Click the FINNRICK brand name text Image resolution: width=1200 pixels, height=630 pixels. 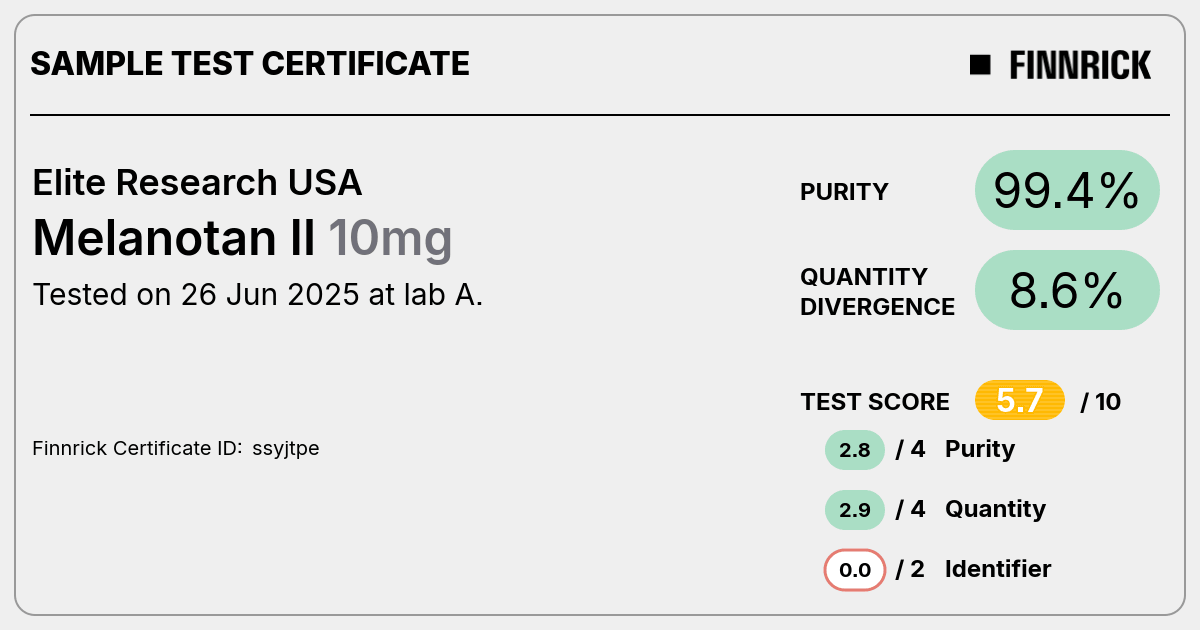click(x=1080, y=65)
